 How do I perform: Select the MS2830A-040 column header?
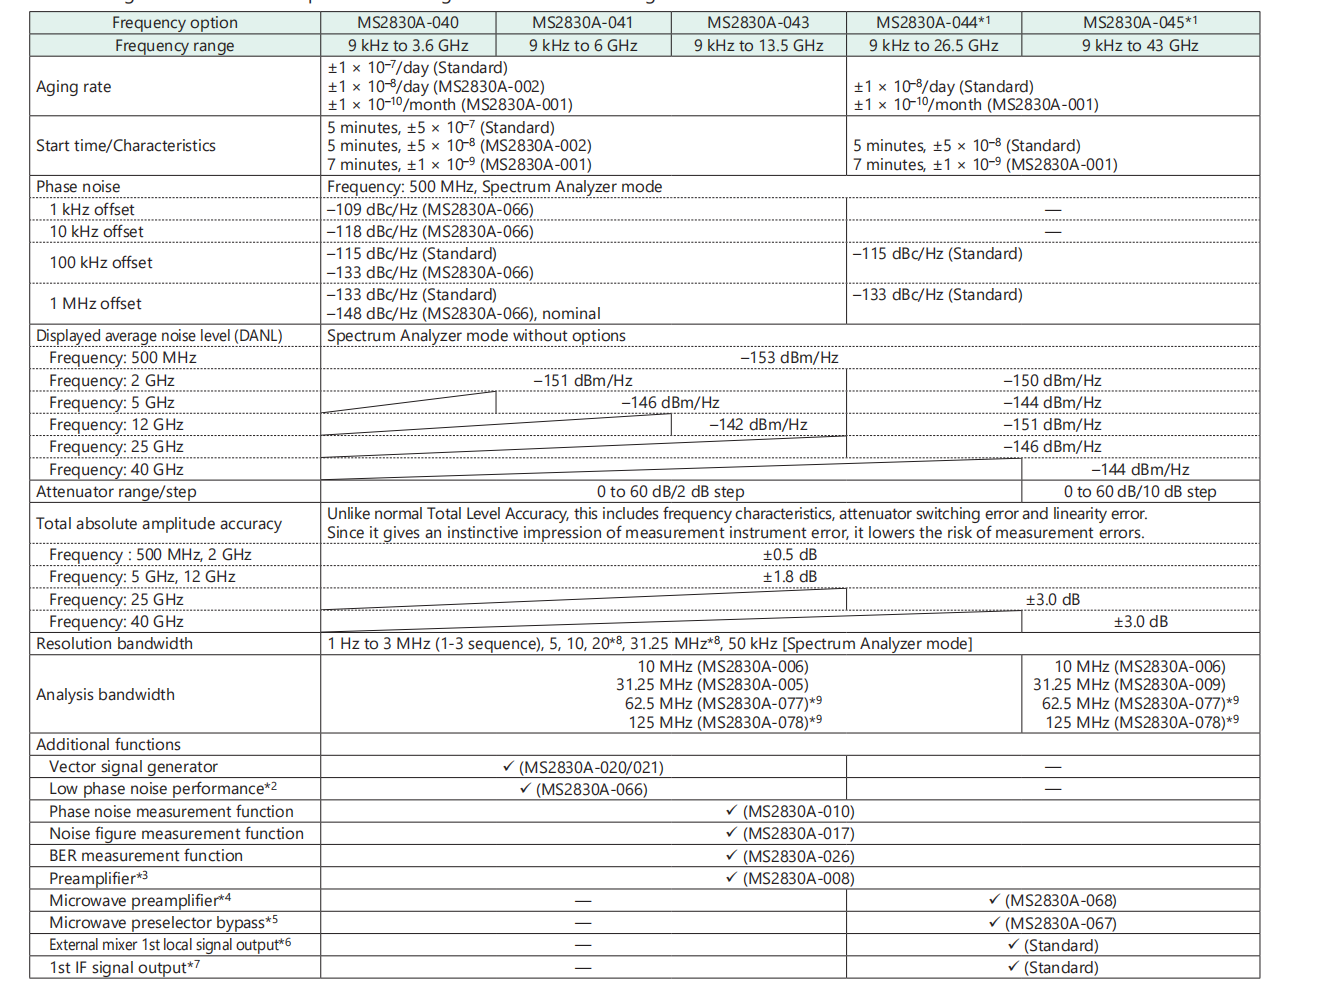coord(408,23)
